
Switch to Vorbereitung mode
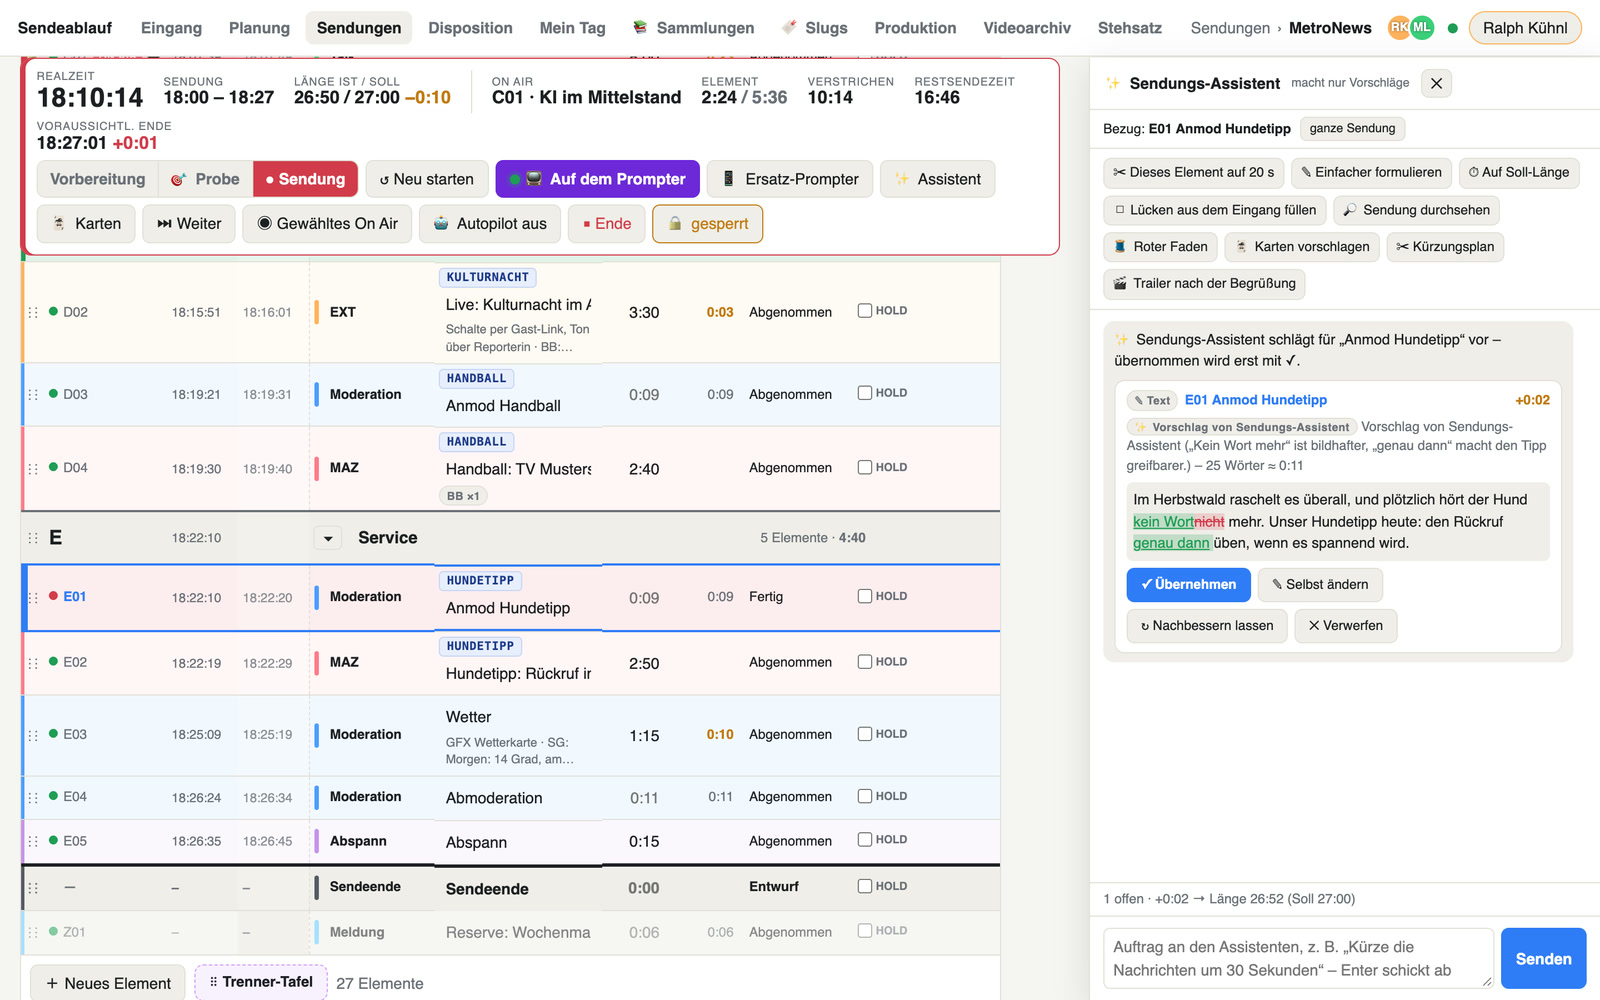(x=98, y=179)
